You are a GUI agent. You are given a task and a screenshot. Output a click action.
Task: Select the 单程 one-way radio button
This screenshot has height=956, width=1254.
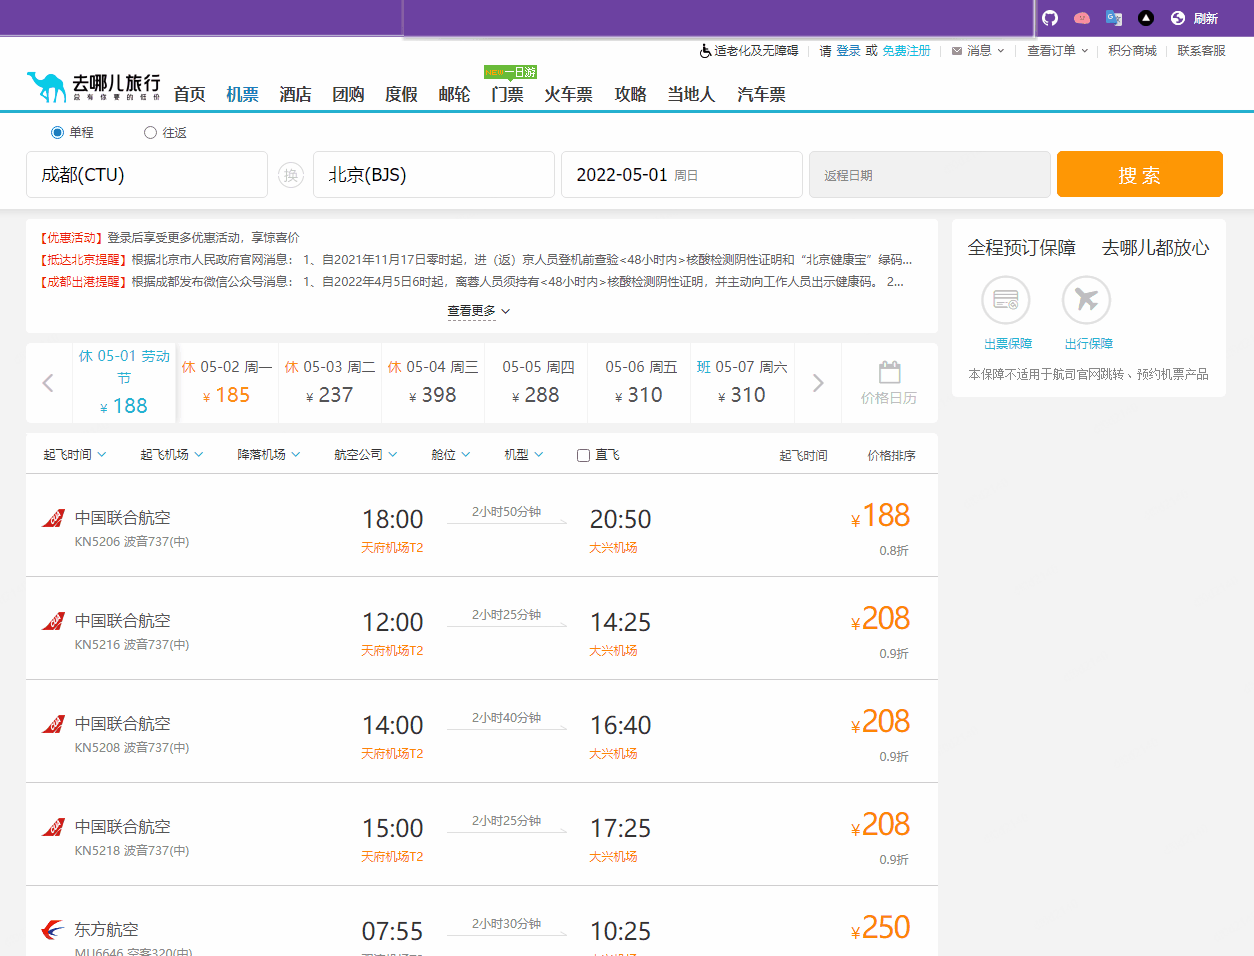57,132
